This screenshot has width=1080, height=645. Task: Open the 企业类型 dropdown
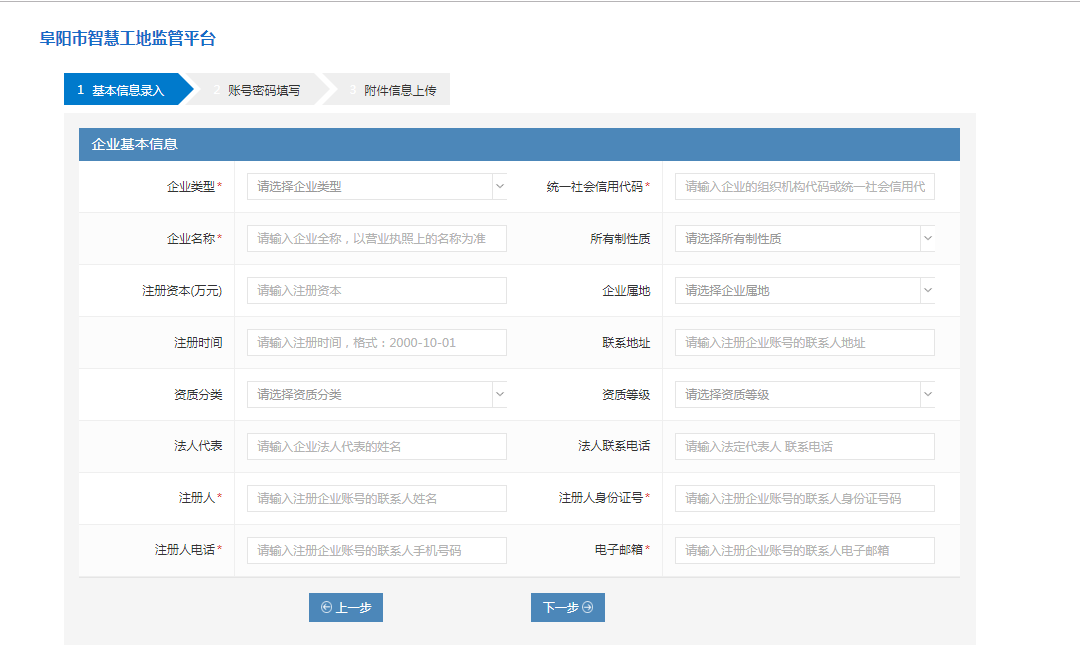coord(376,187)
